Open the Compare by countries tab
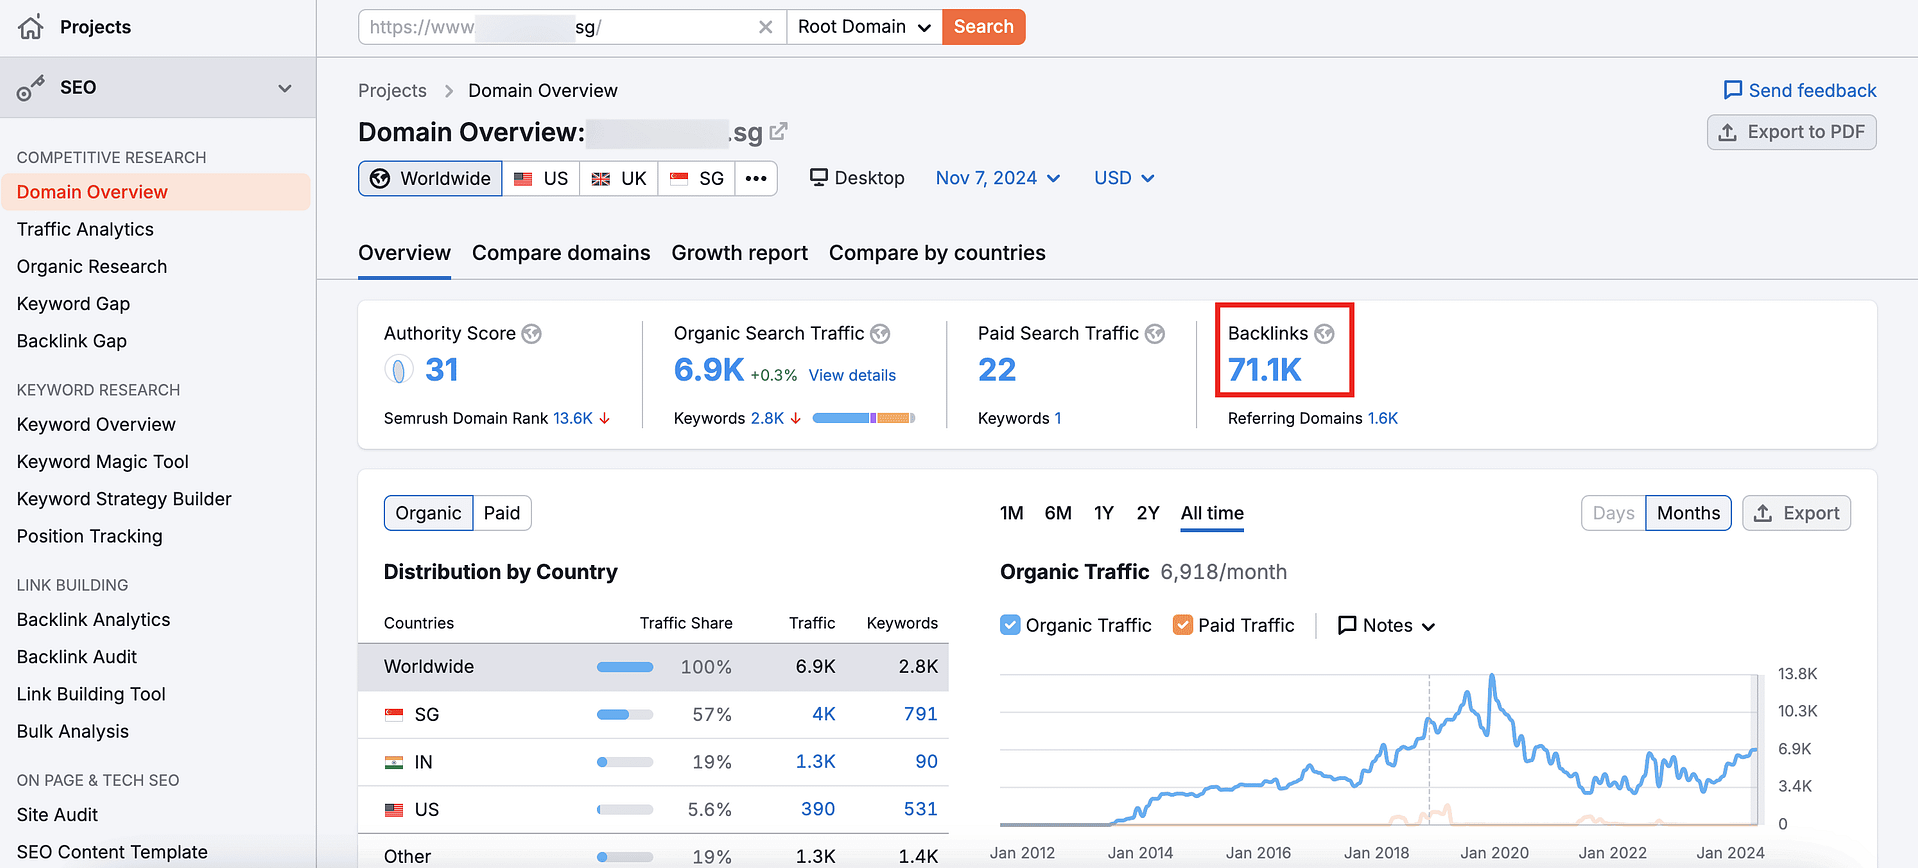Viewport: 1918px width, 868px height. click(x=937, y=253)
